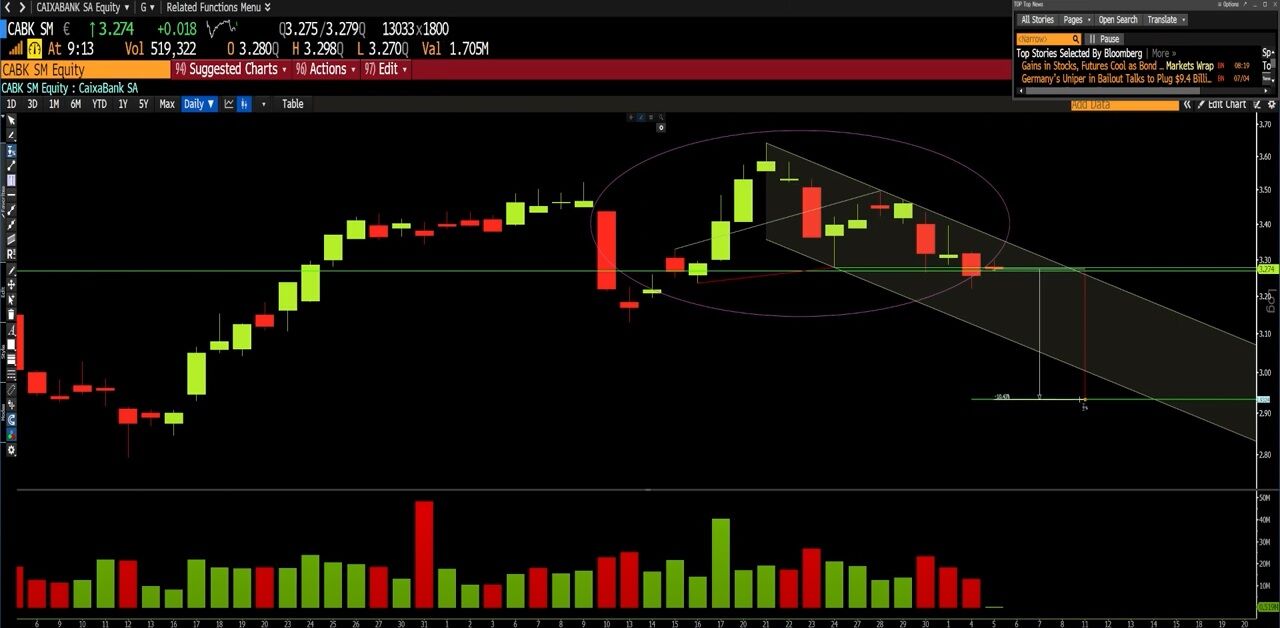The height and width of the screenshot is (628, 1280).
Task: Click the magnifier search icon in Narrow field
Action: [x=1076, y=39]
